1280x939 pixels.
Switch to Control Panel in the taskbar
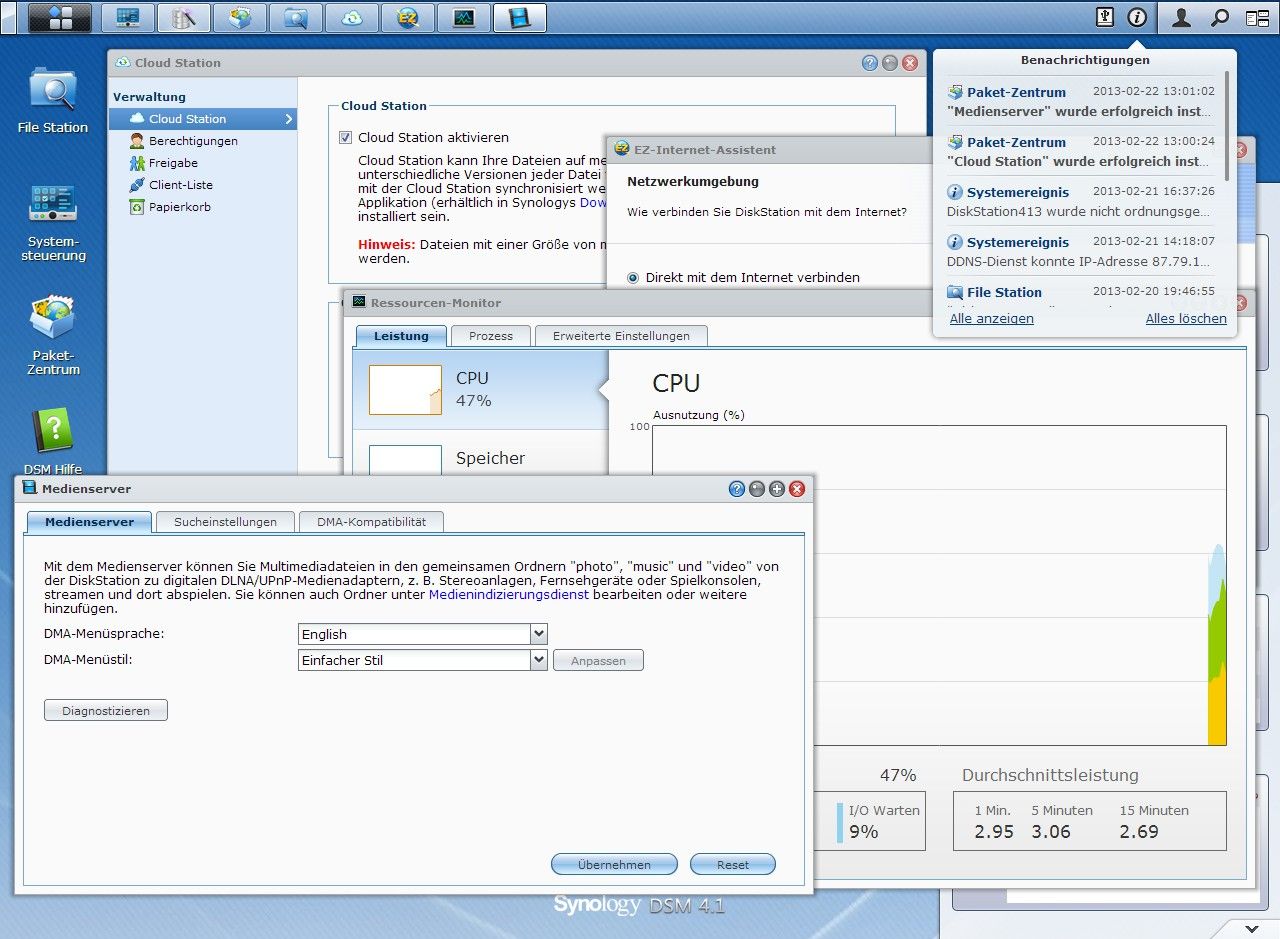[128, 17]
